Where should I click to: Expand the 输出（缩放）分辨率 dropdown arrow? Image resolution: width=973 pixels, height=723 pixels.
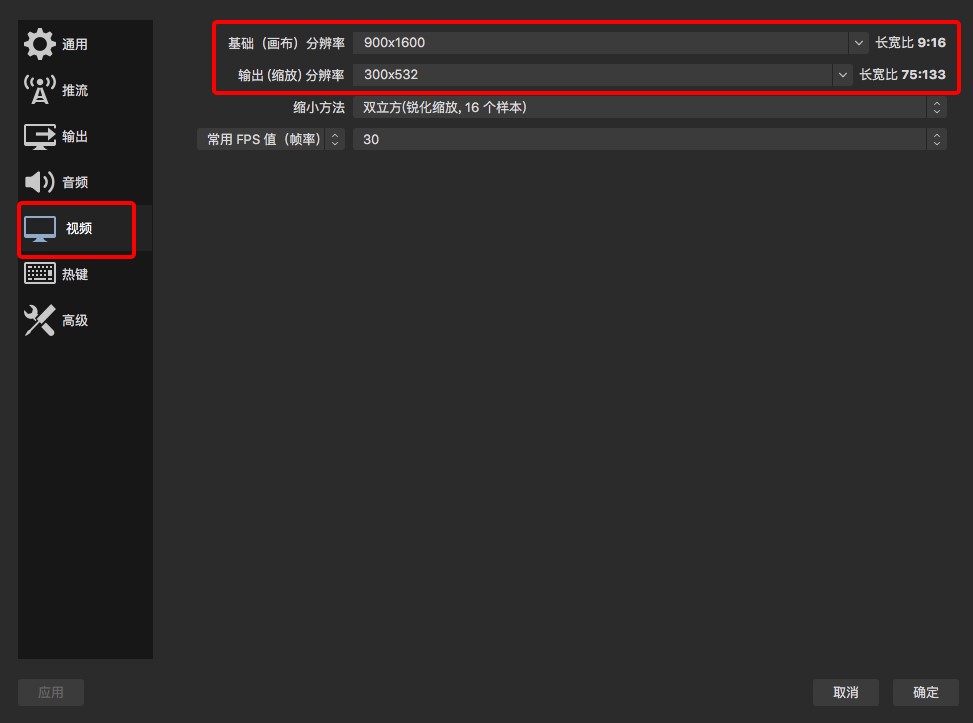coord(843,75)
